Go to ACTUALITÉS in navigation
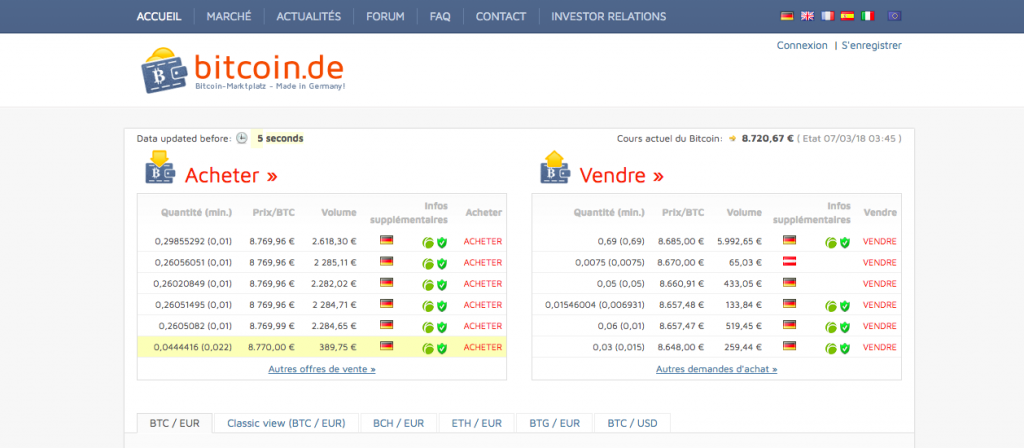1024x448 pixels. 309,16
